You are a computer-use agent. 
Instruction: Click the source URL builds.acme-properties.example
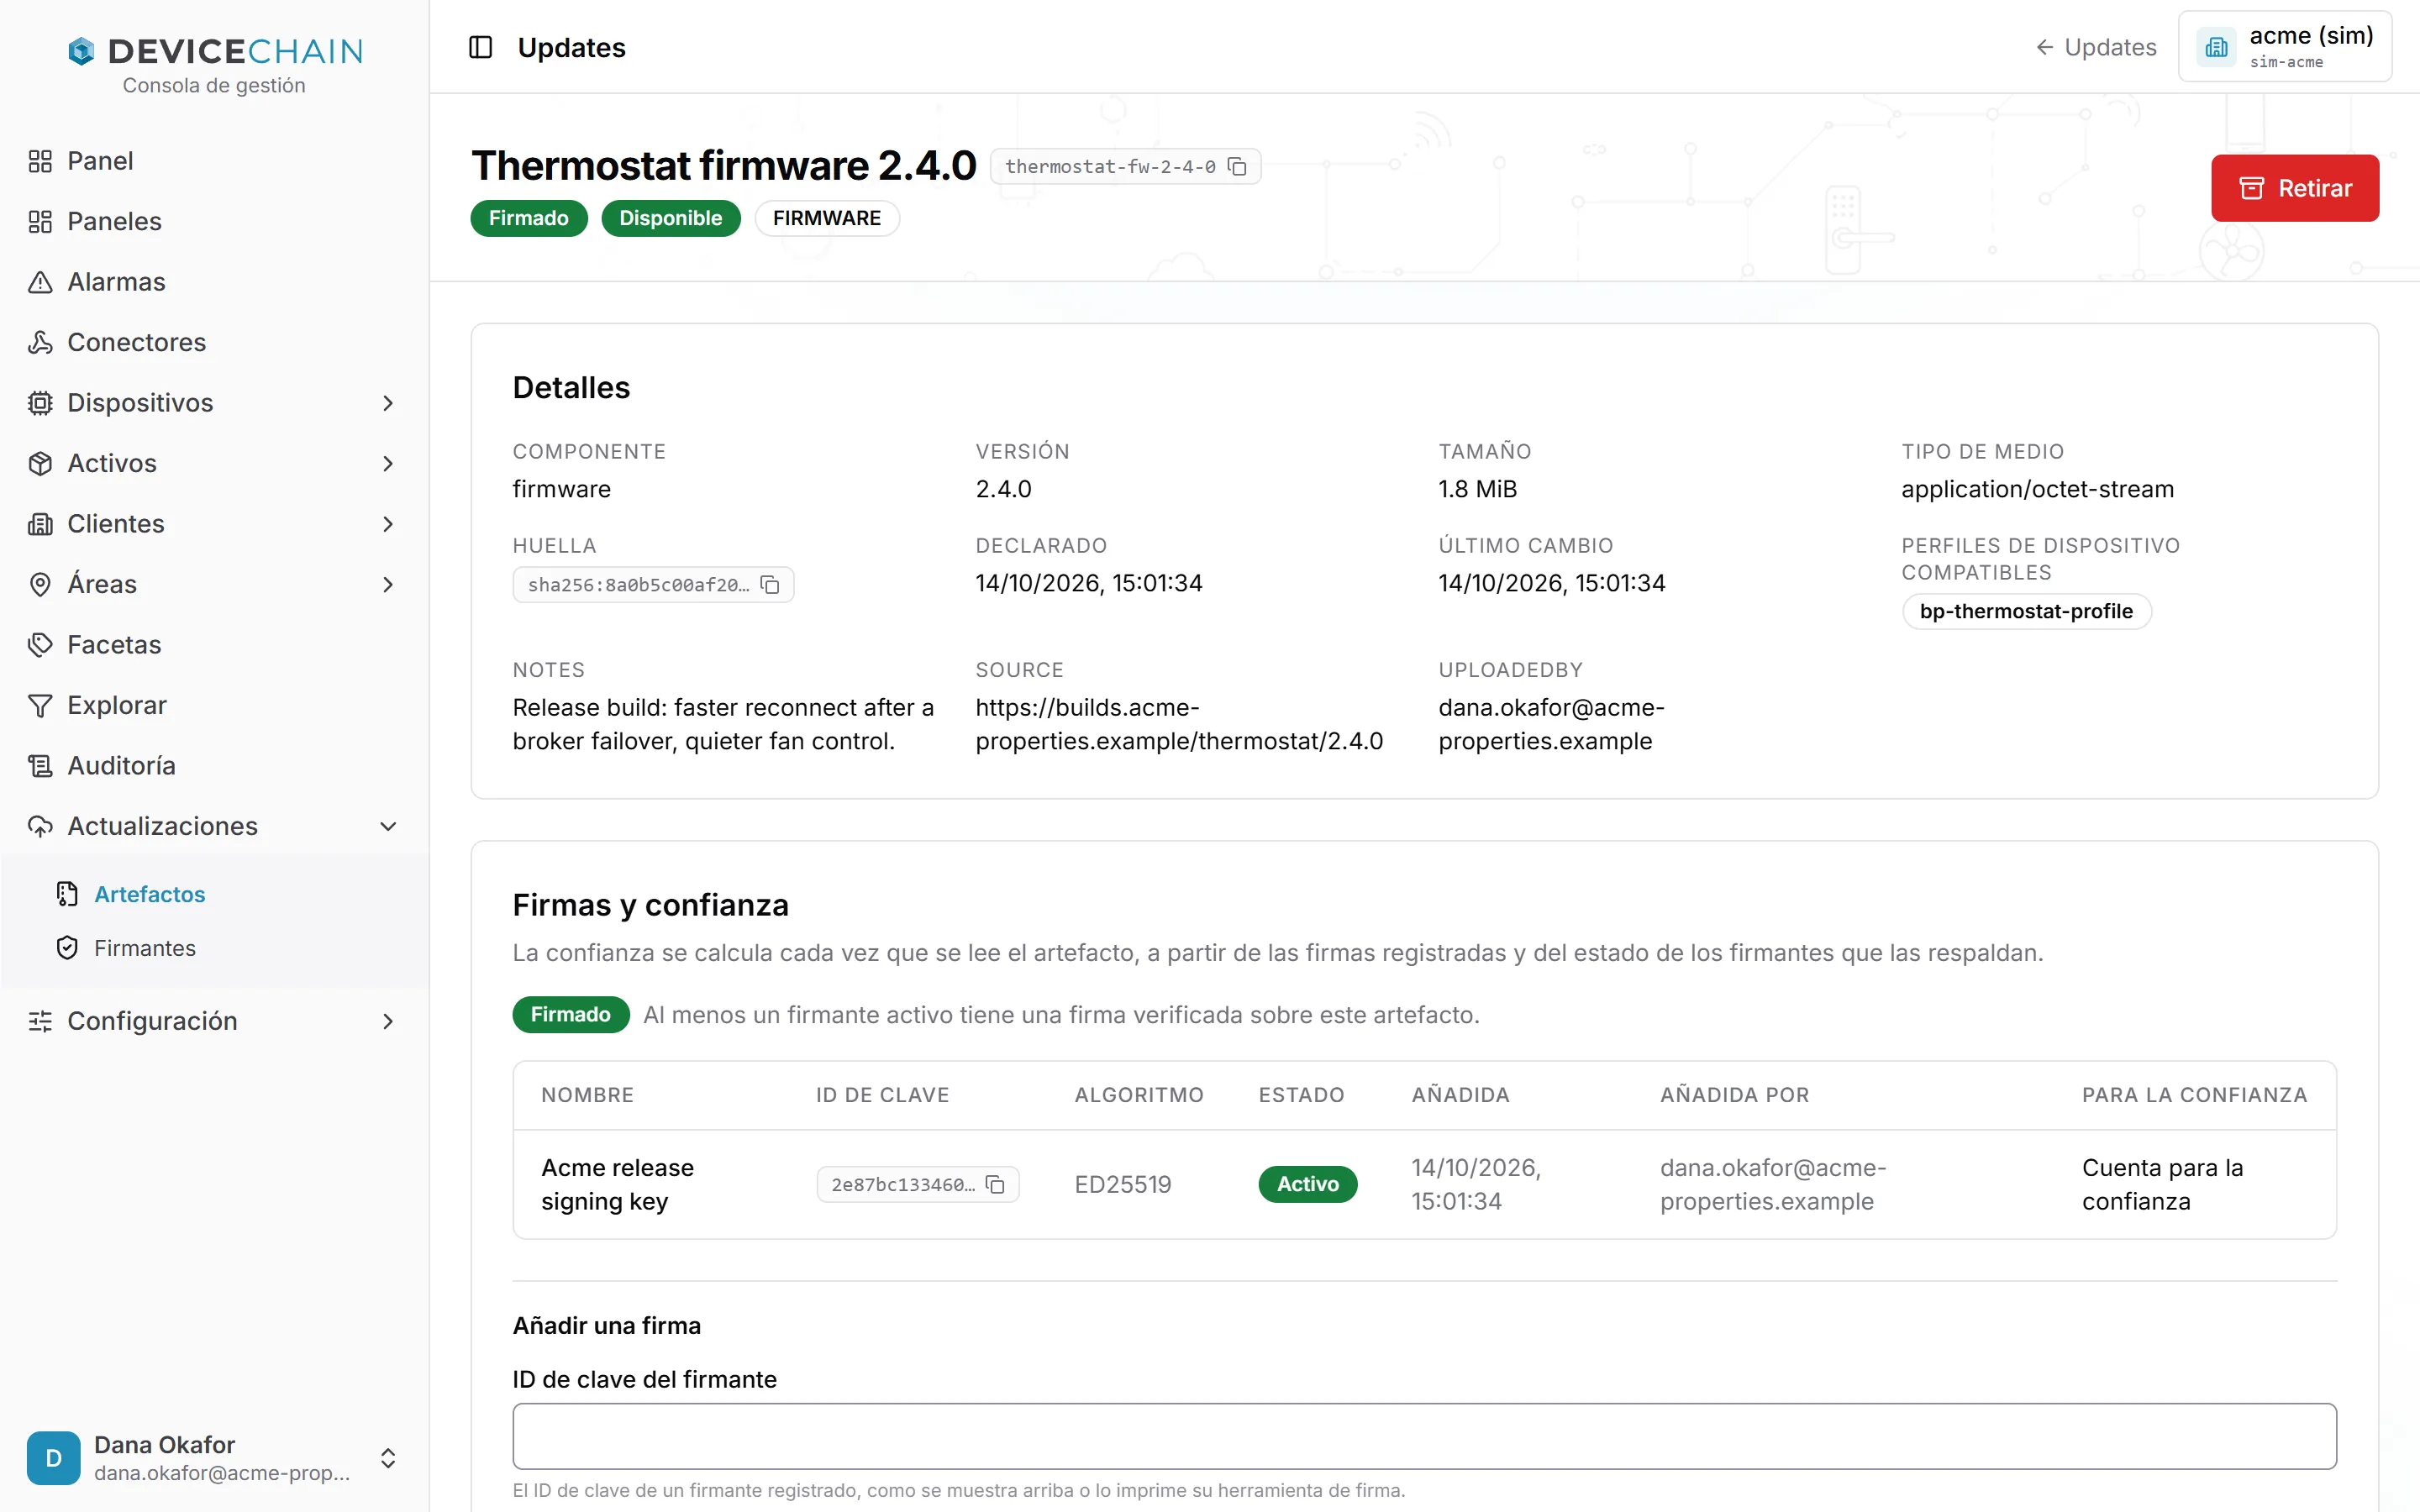tap(1179, 724)
